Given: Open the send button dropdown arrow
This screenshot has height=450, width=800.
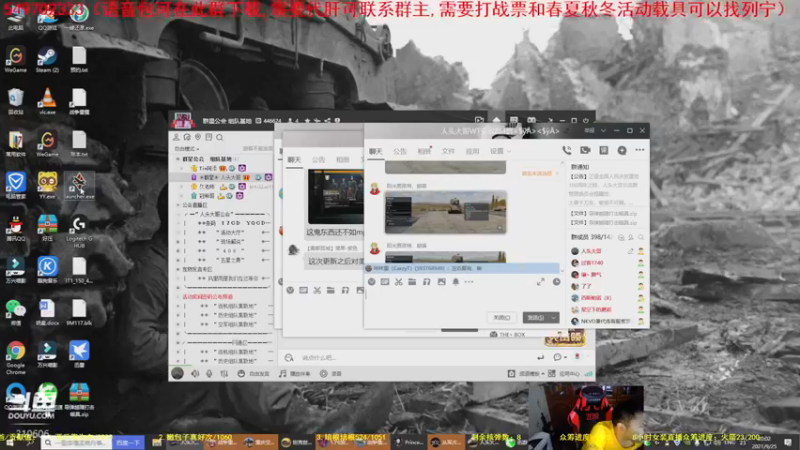Looking at the screenshot, I should 554,318.
